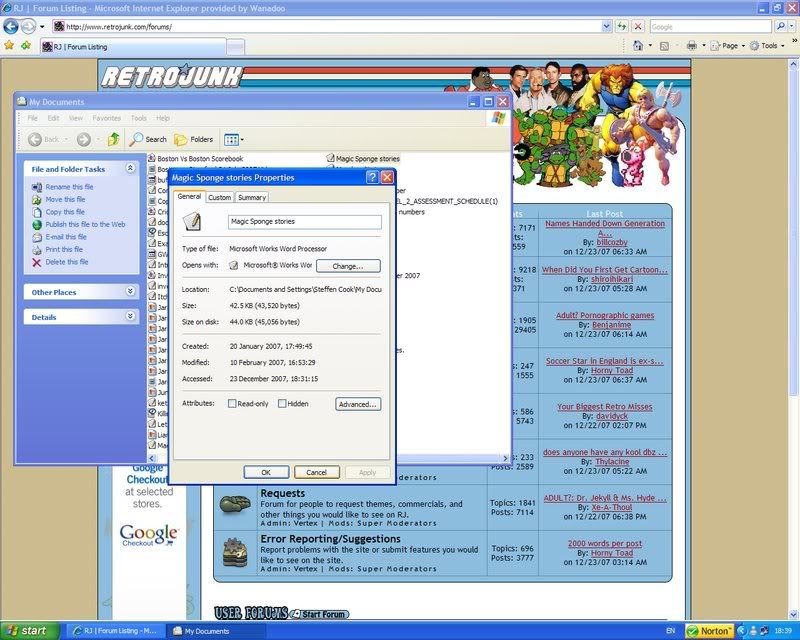Open the Favorites Center star icon
The height and width of the screenshot is (640, 800).
click(x=9, y=46)
